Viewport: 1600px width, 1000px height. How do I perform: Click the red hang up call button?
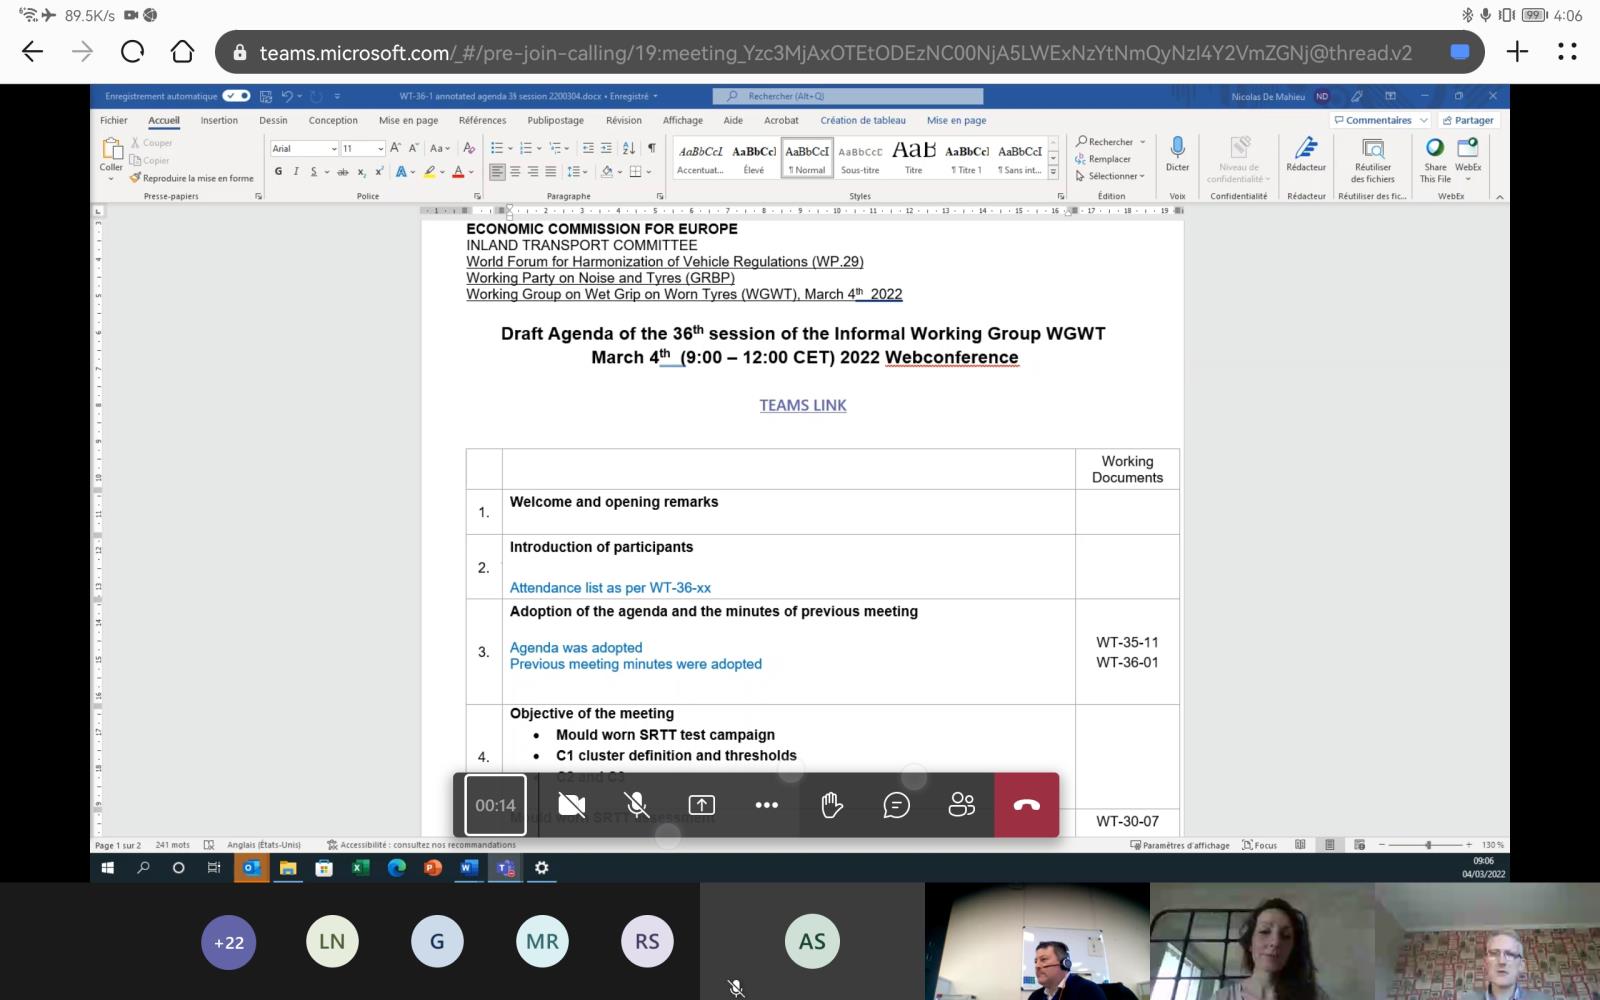pyautogui.click(x=1026, y=805)
